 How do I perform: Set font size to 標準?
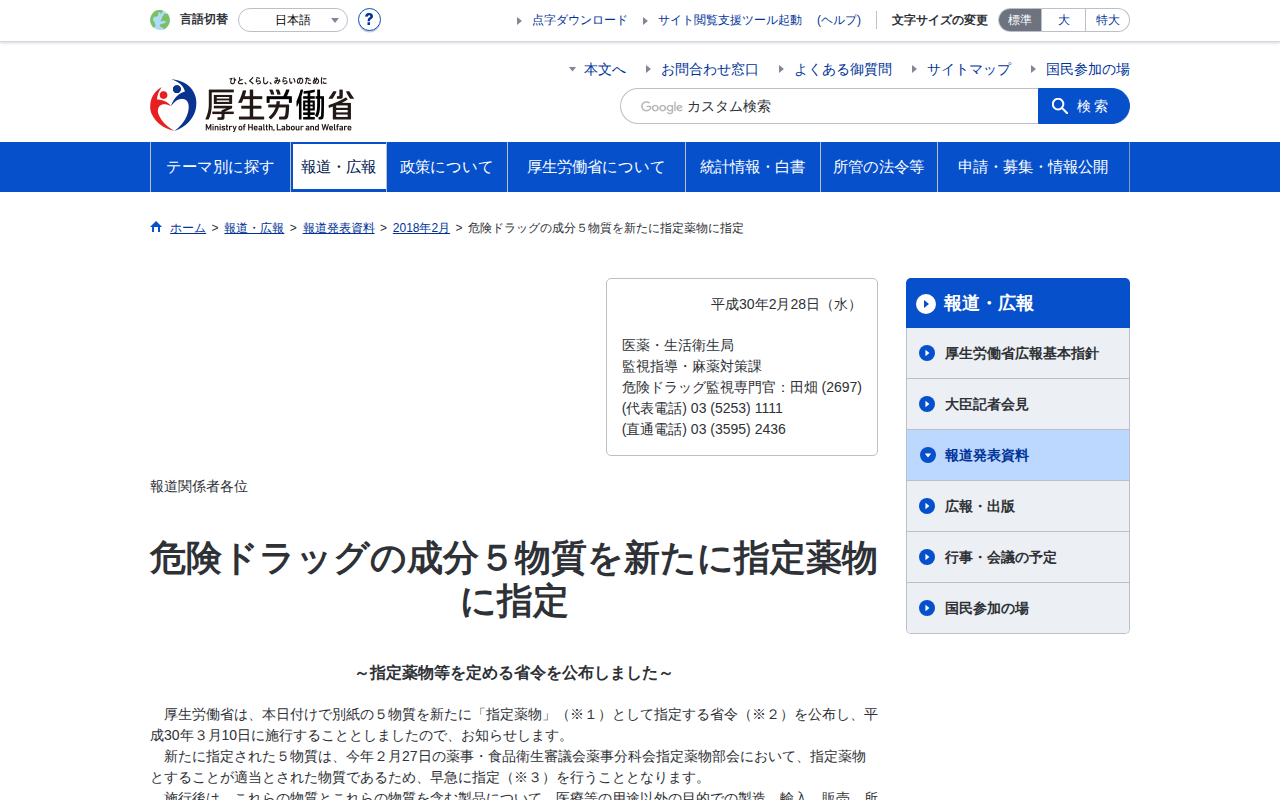(x=1020, y=20)
